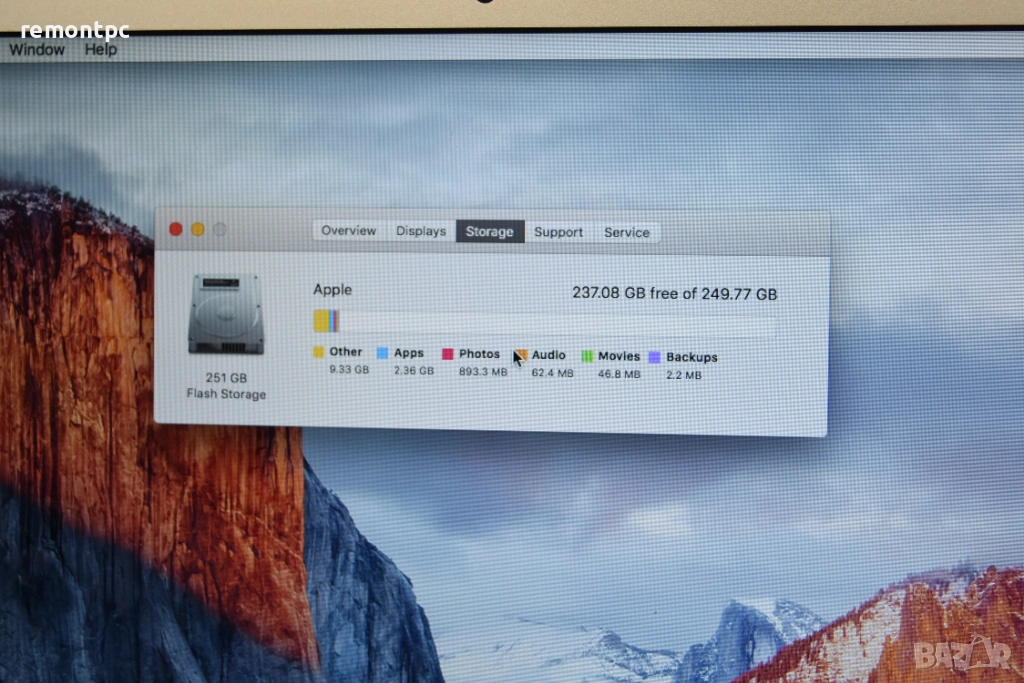Open the Window menu in menu bar

tap(37, 50)
